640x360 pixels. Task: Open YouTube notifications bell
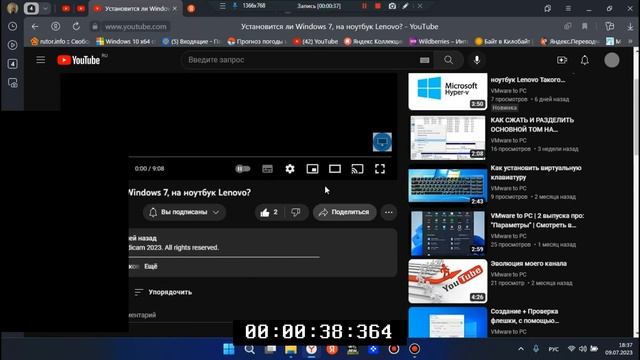[585, 60]
